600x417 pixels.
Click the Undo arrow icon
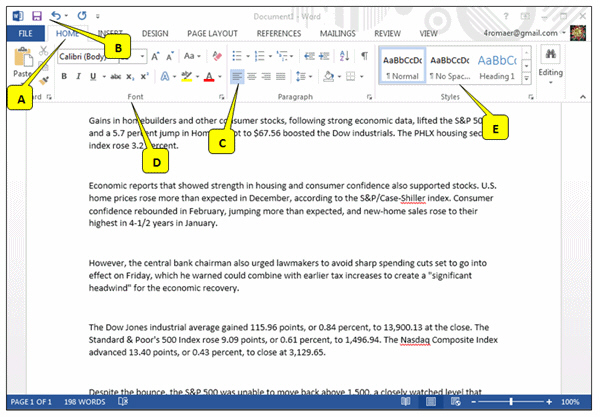click(56, 16)
